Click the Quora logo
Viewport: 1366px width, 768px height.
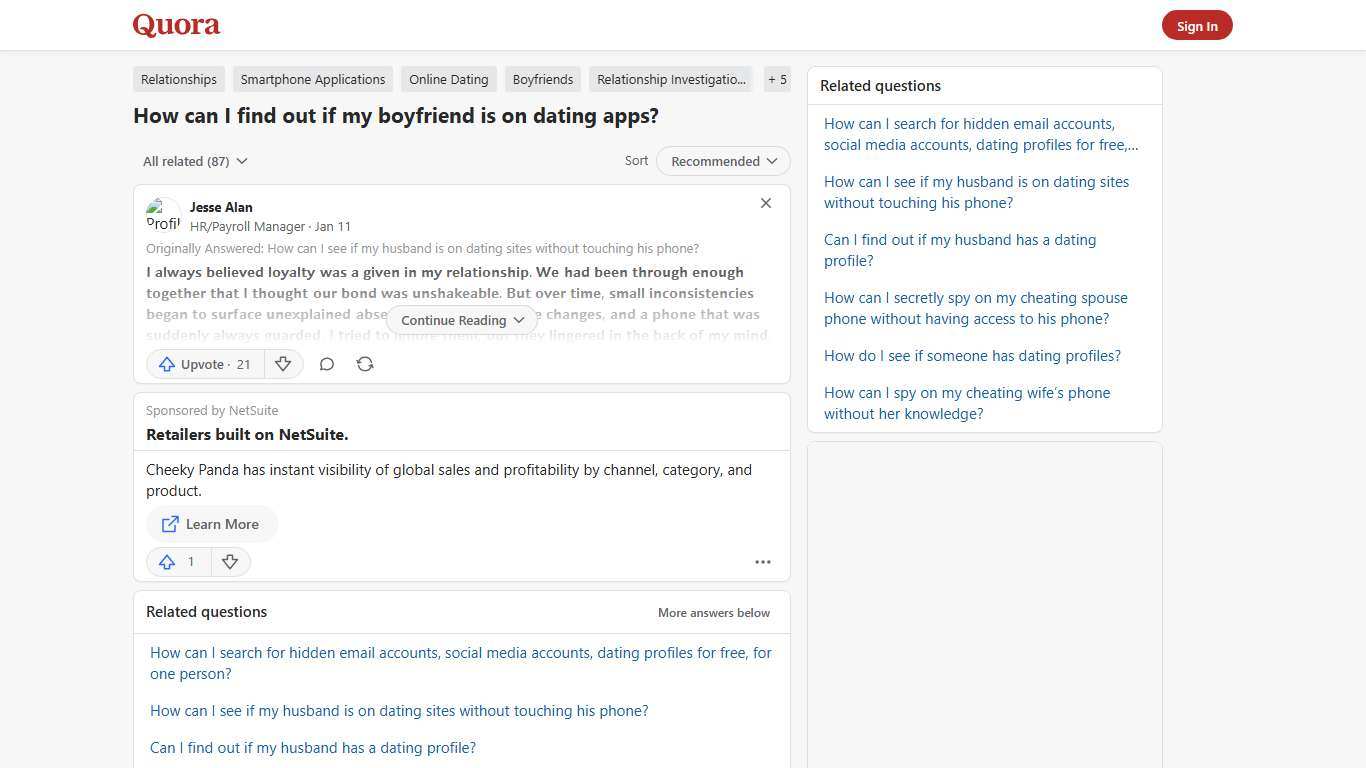pos(175,25)
